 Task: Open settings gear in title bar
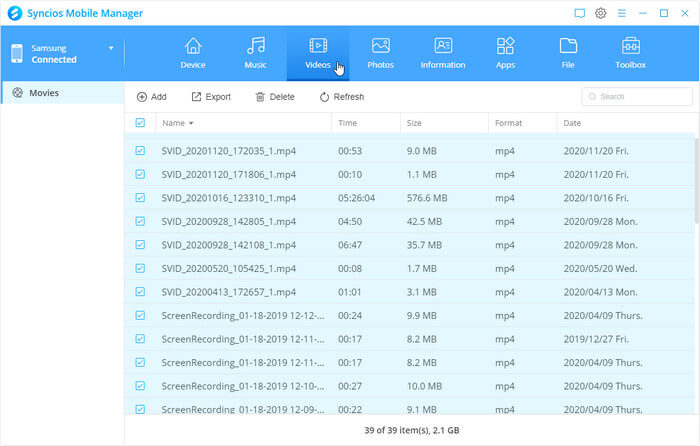point(600,13)
